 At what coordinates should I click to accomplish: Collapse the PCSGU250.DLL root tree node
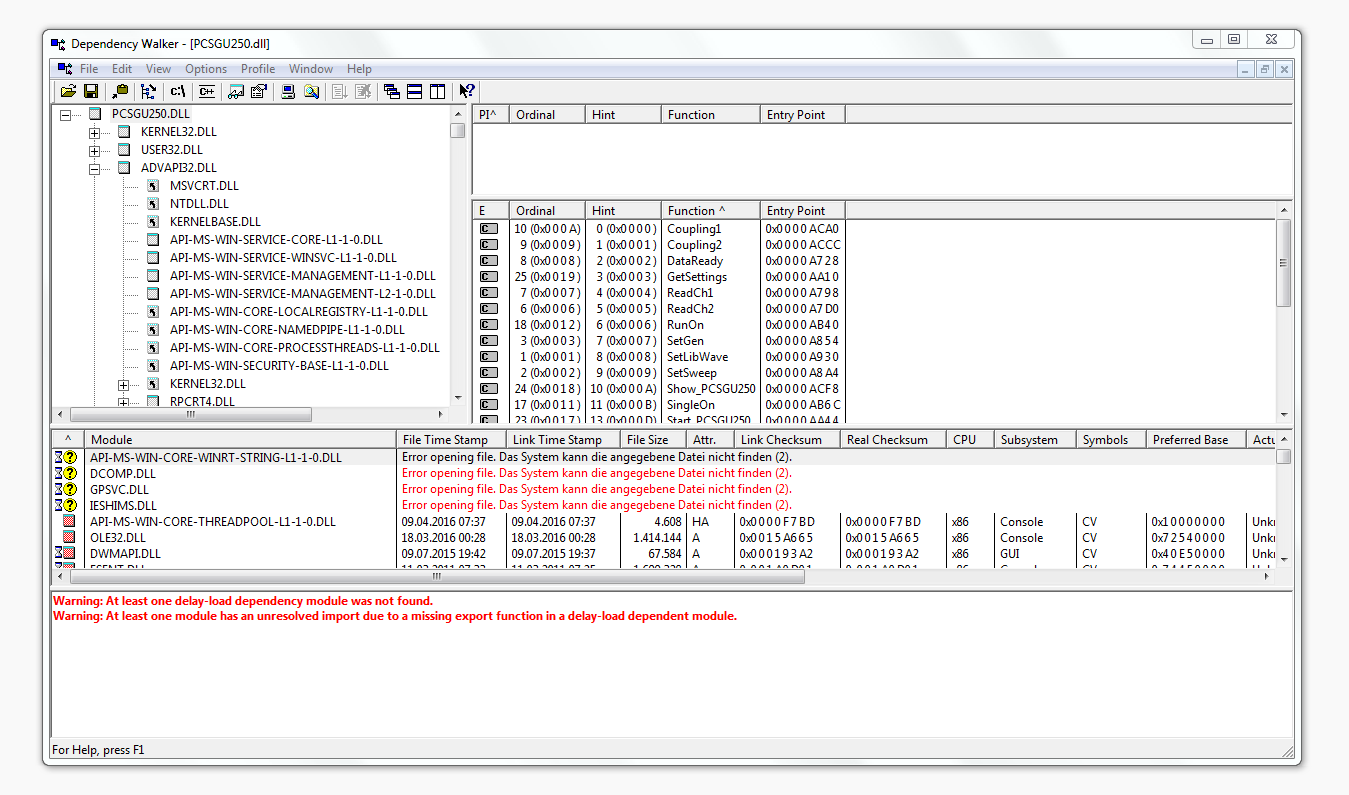click(66, 114)
